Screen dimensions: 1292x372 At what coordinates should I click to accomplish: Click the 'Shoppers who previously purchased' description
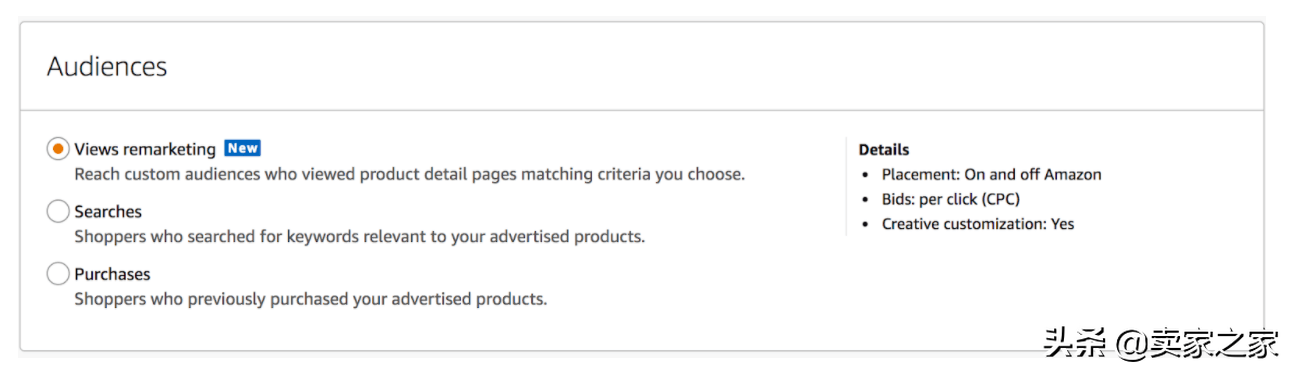[311, 299]
